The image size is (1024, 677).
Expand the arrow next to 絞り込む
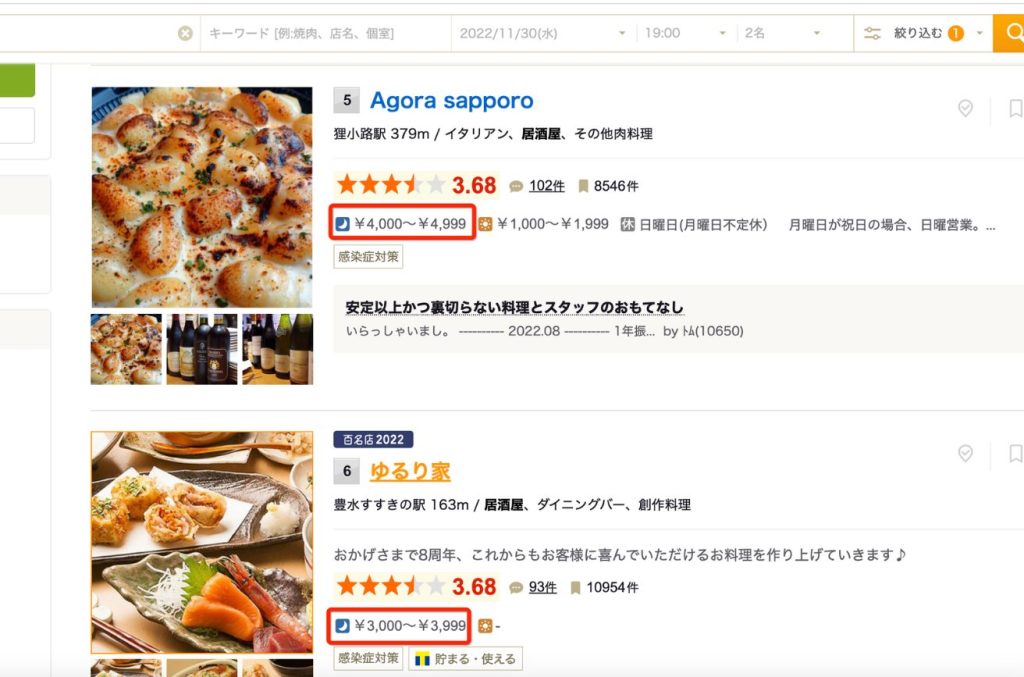point(980,33)
